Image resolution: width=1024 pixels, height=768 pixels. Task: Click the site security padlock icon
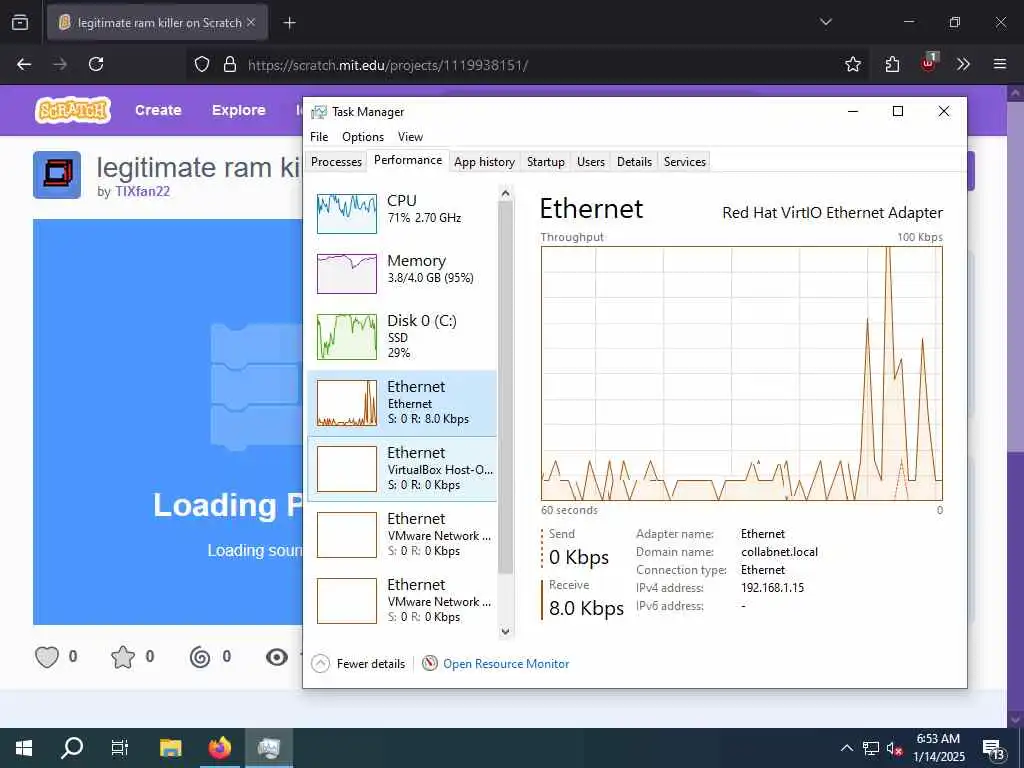(x=229, y=64)
